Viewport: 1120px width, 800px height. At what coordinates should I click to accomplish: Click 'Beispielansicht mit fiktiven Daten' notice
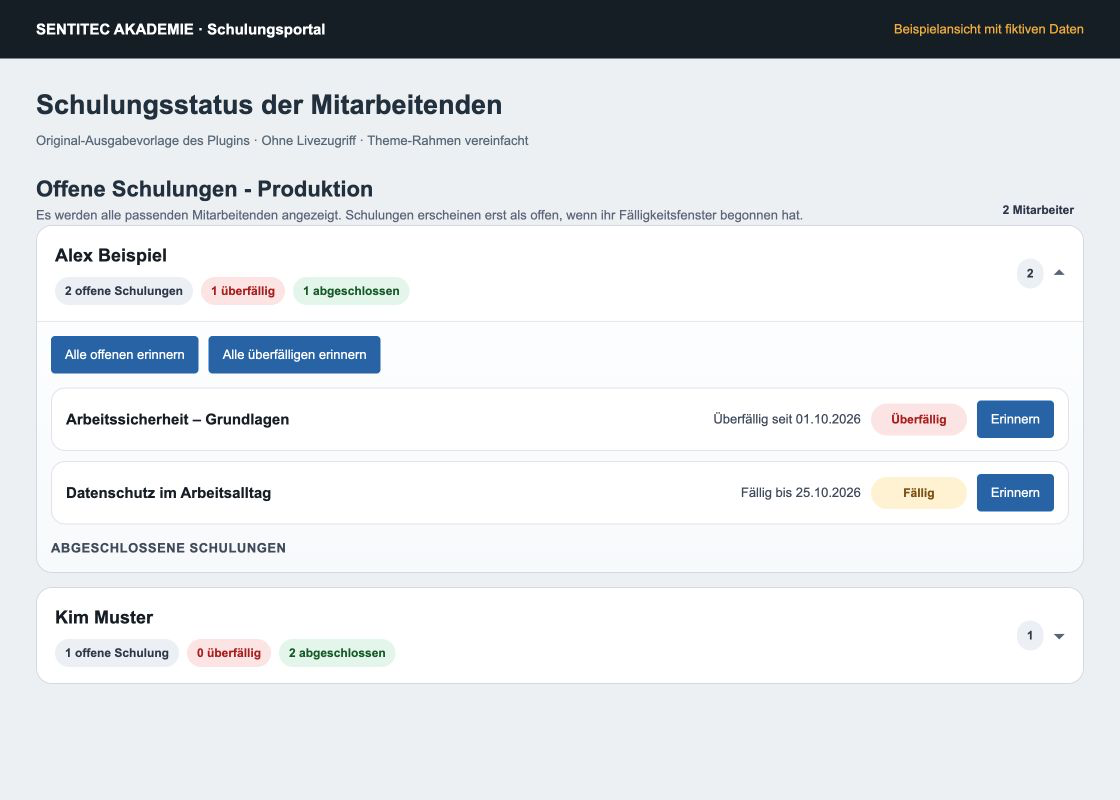(x=989, y=29)
